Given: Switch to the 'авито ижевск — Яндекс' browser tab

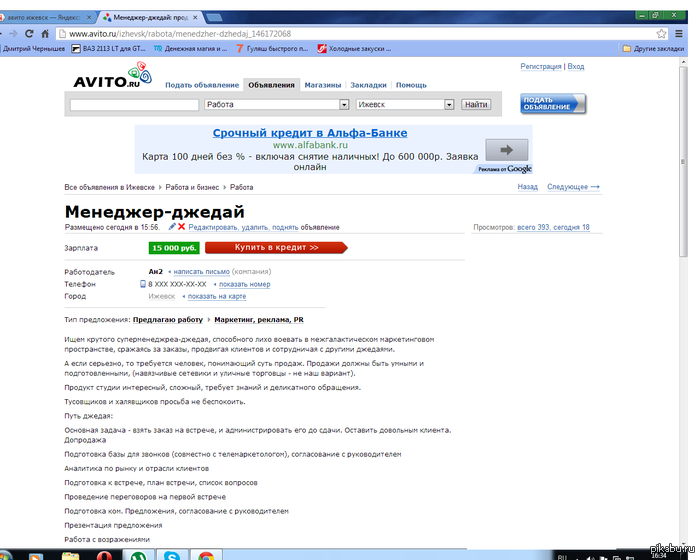Looking at the screenshot, I should [x=45, y=17].
